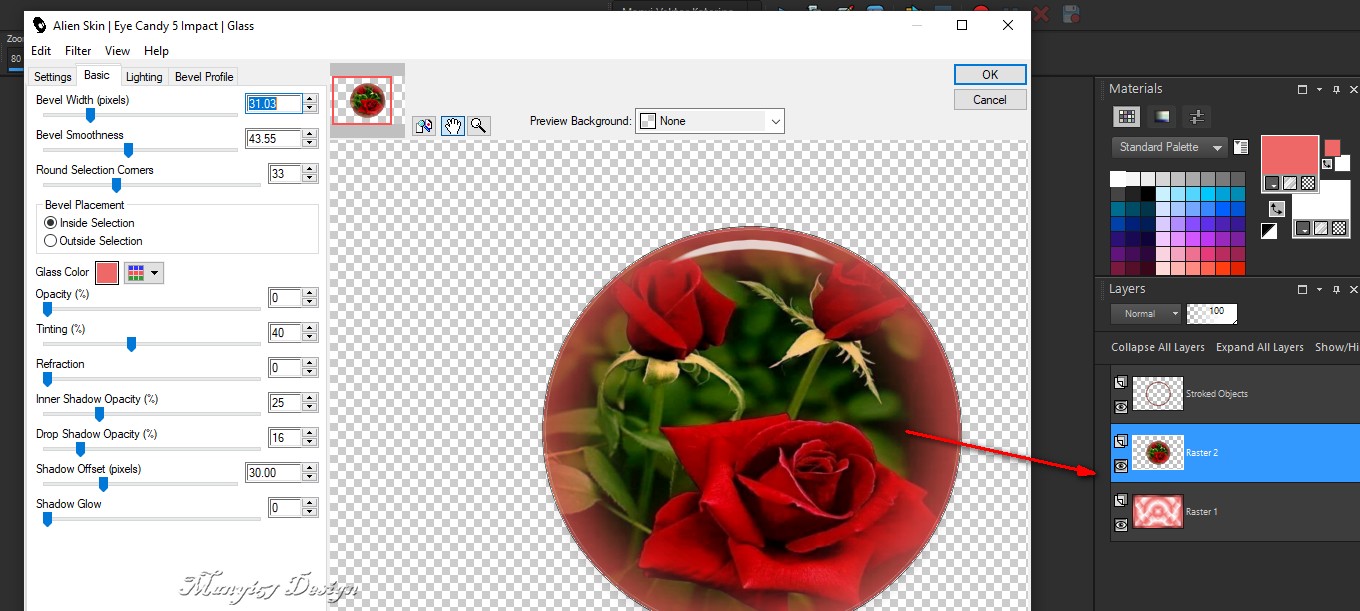Image resolution: width=1360 pixels, height=611 pixels.
Task: Open the Standard Palette dropdown
Action: coord(1169,147)
